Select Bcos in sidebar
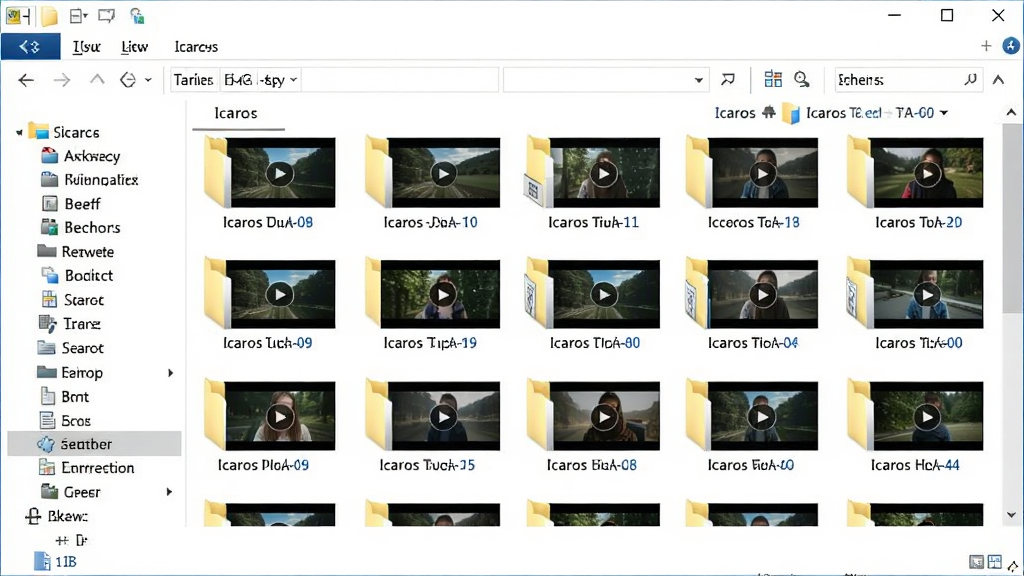Viewport: 1024px width, 576px height. [x=65, y=421]
